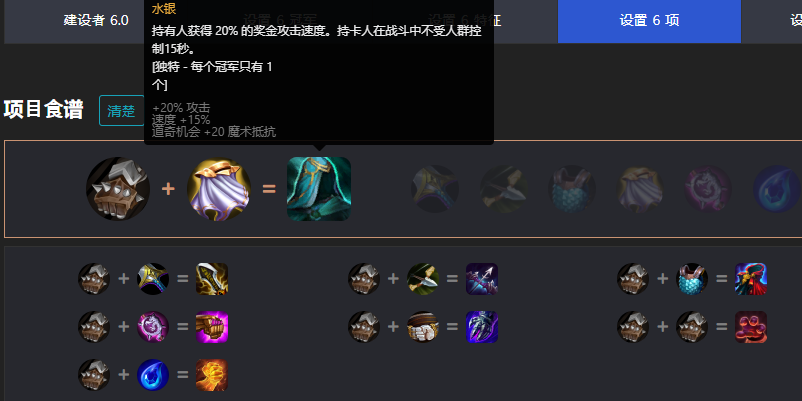Click the Thief's Gloves recipe result icon
The width and height of the screenshot is (802, 401).
[x=750, y=327]
